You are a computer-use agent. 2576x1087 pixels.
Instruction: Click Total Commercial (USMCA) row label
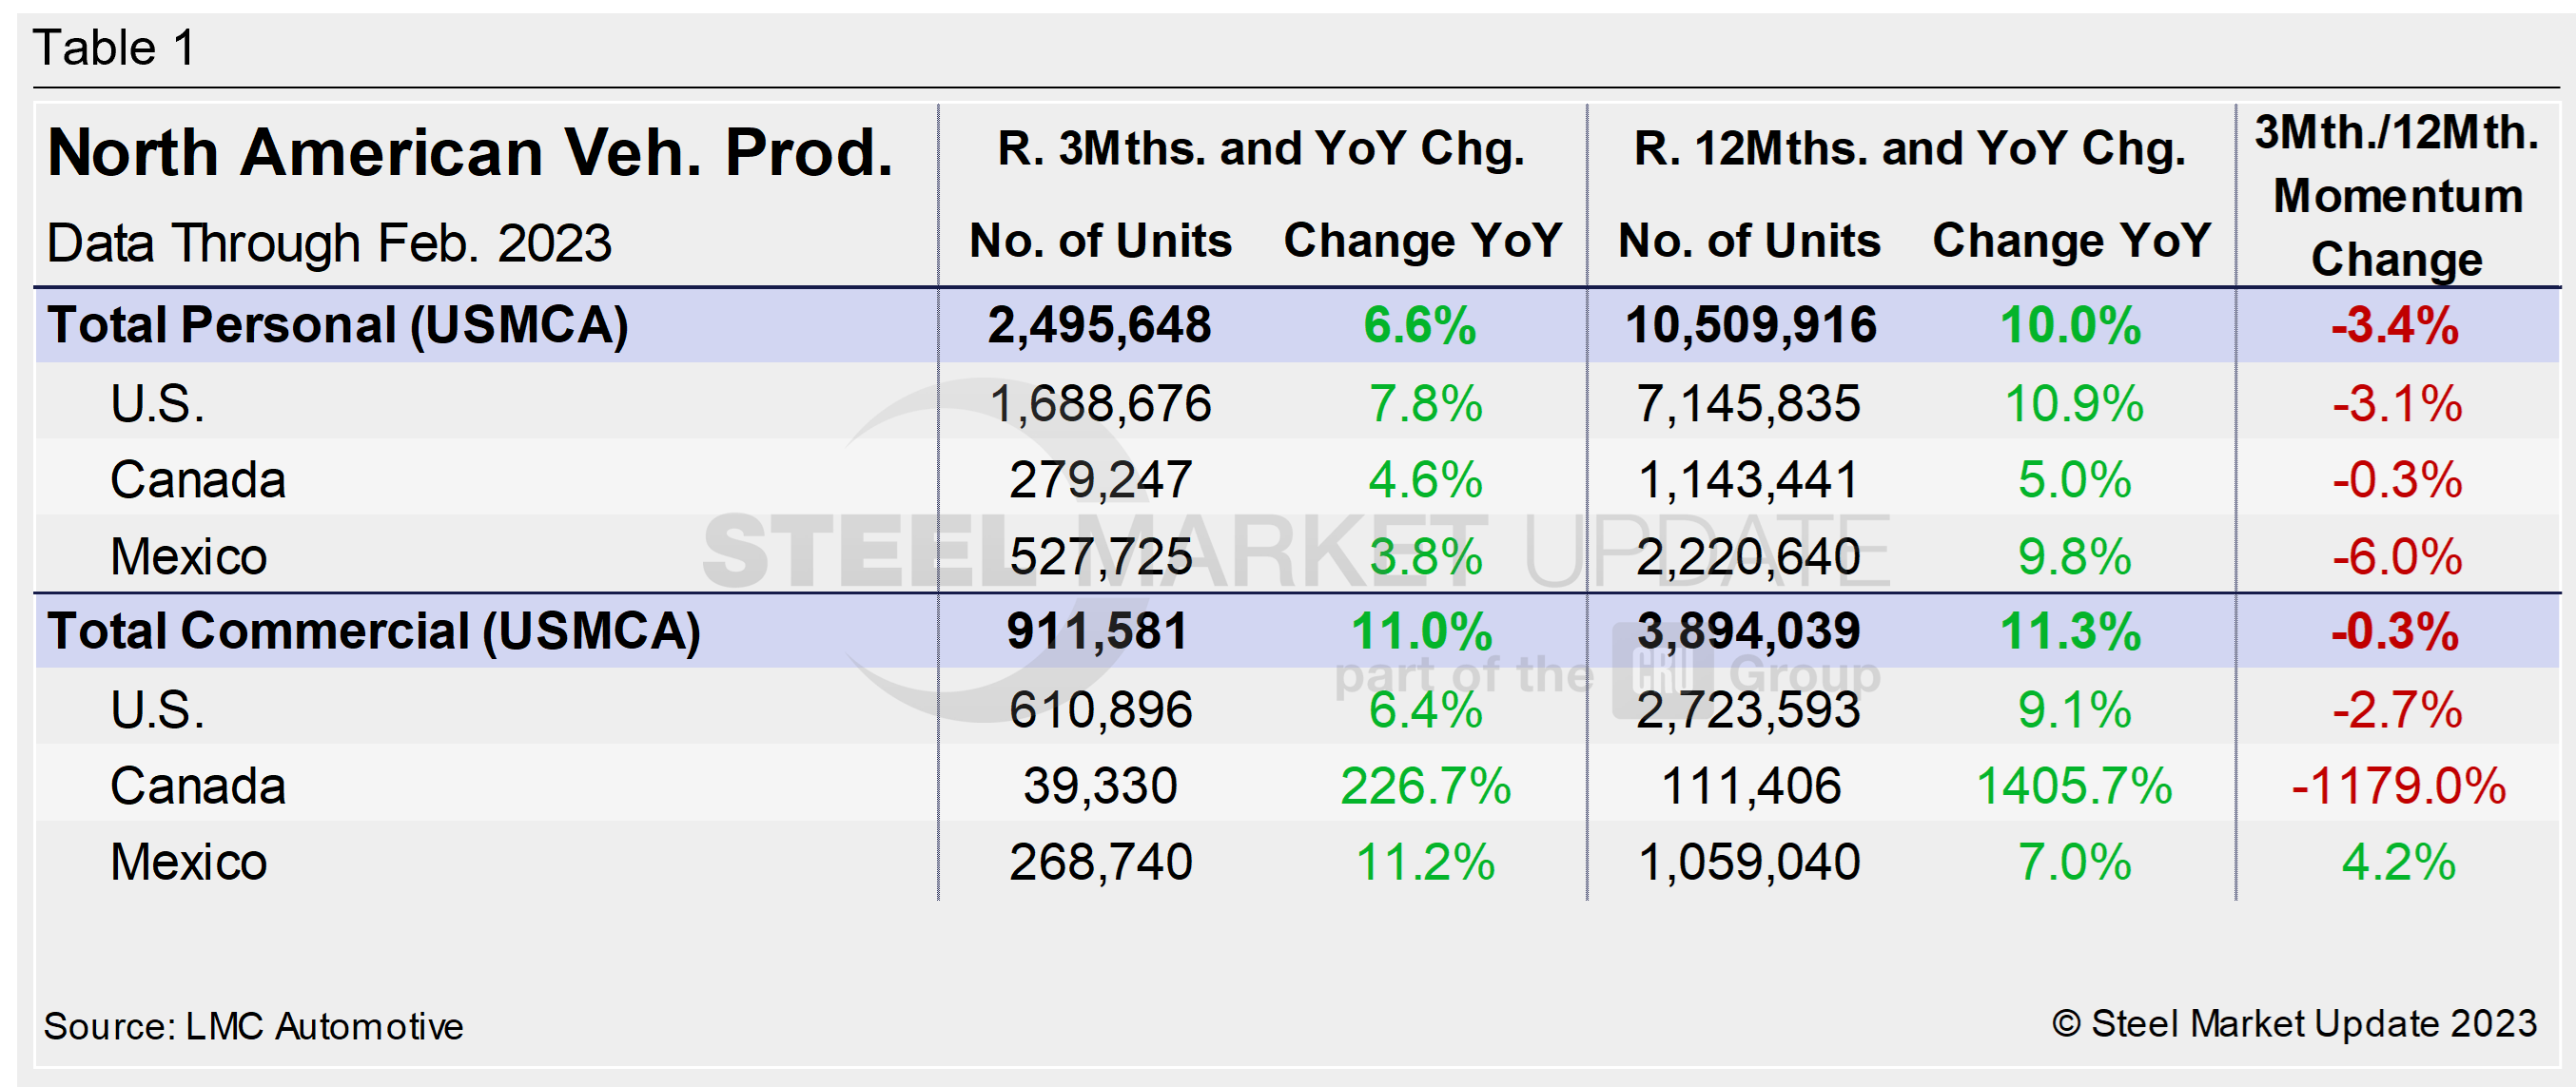[x=374, y=631]
